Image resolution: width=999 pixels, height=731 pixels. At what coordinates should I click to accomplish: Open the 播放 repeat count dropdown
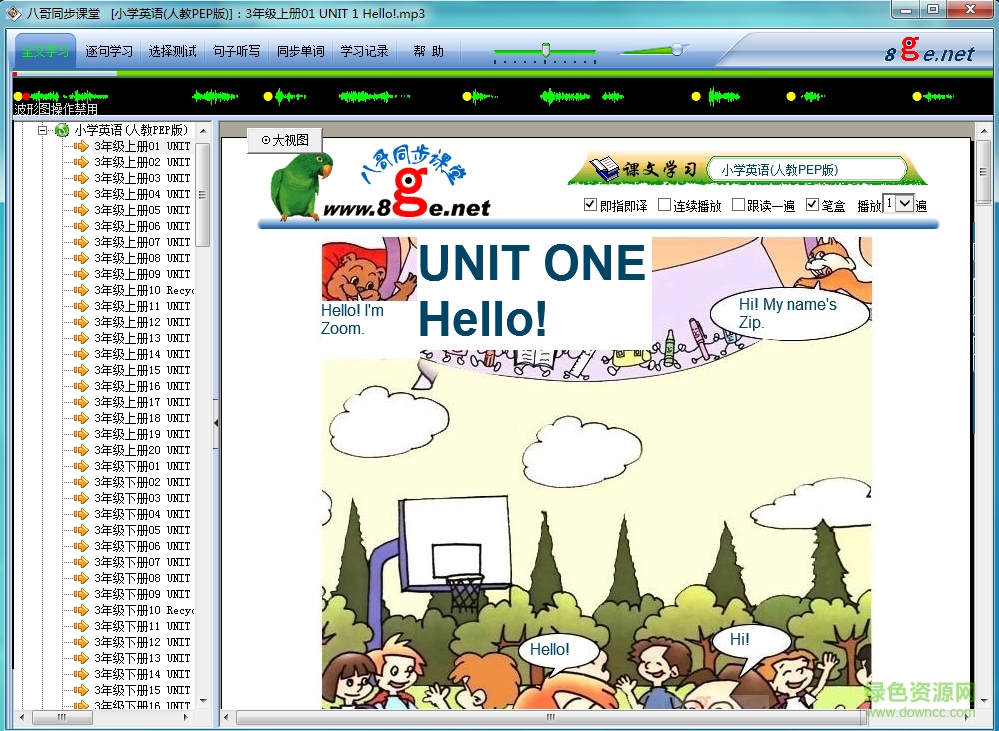point(905,203)
